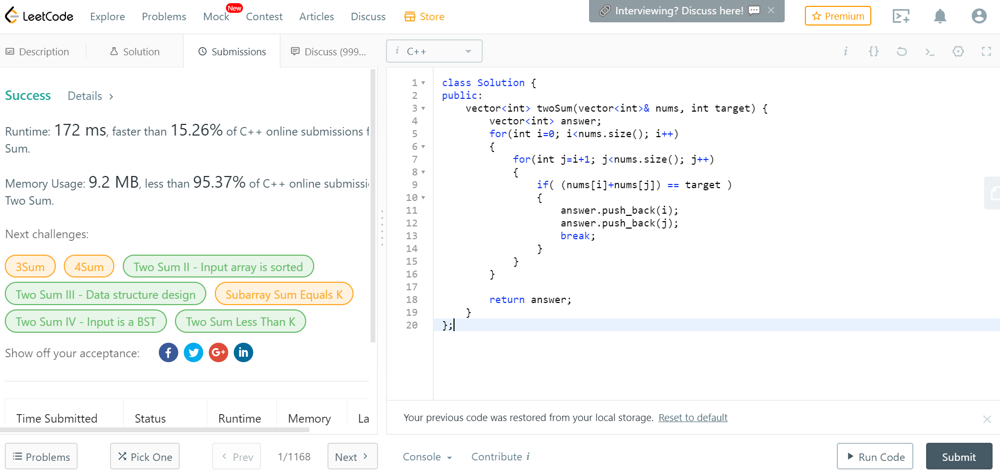Screen dimensions: 1000x471
Task: Share acceptance on LinkedIn
Action: (243, 352)
